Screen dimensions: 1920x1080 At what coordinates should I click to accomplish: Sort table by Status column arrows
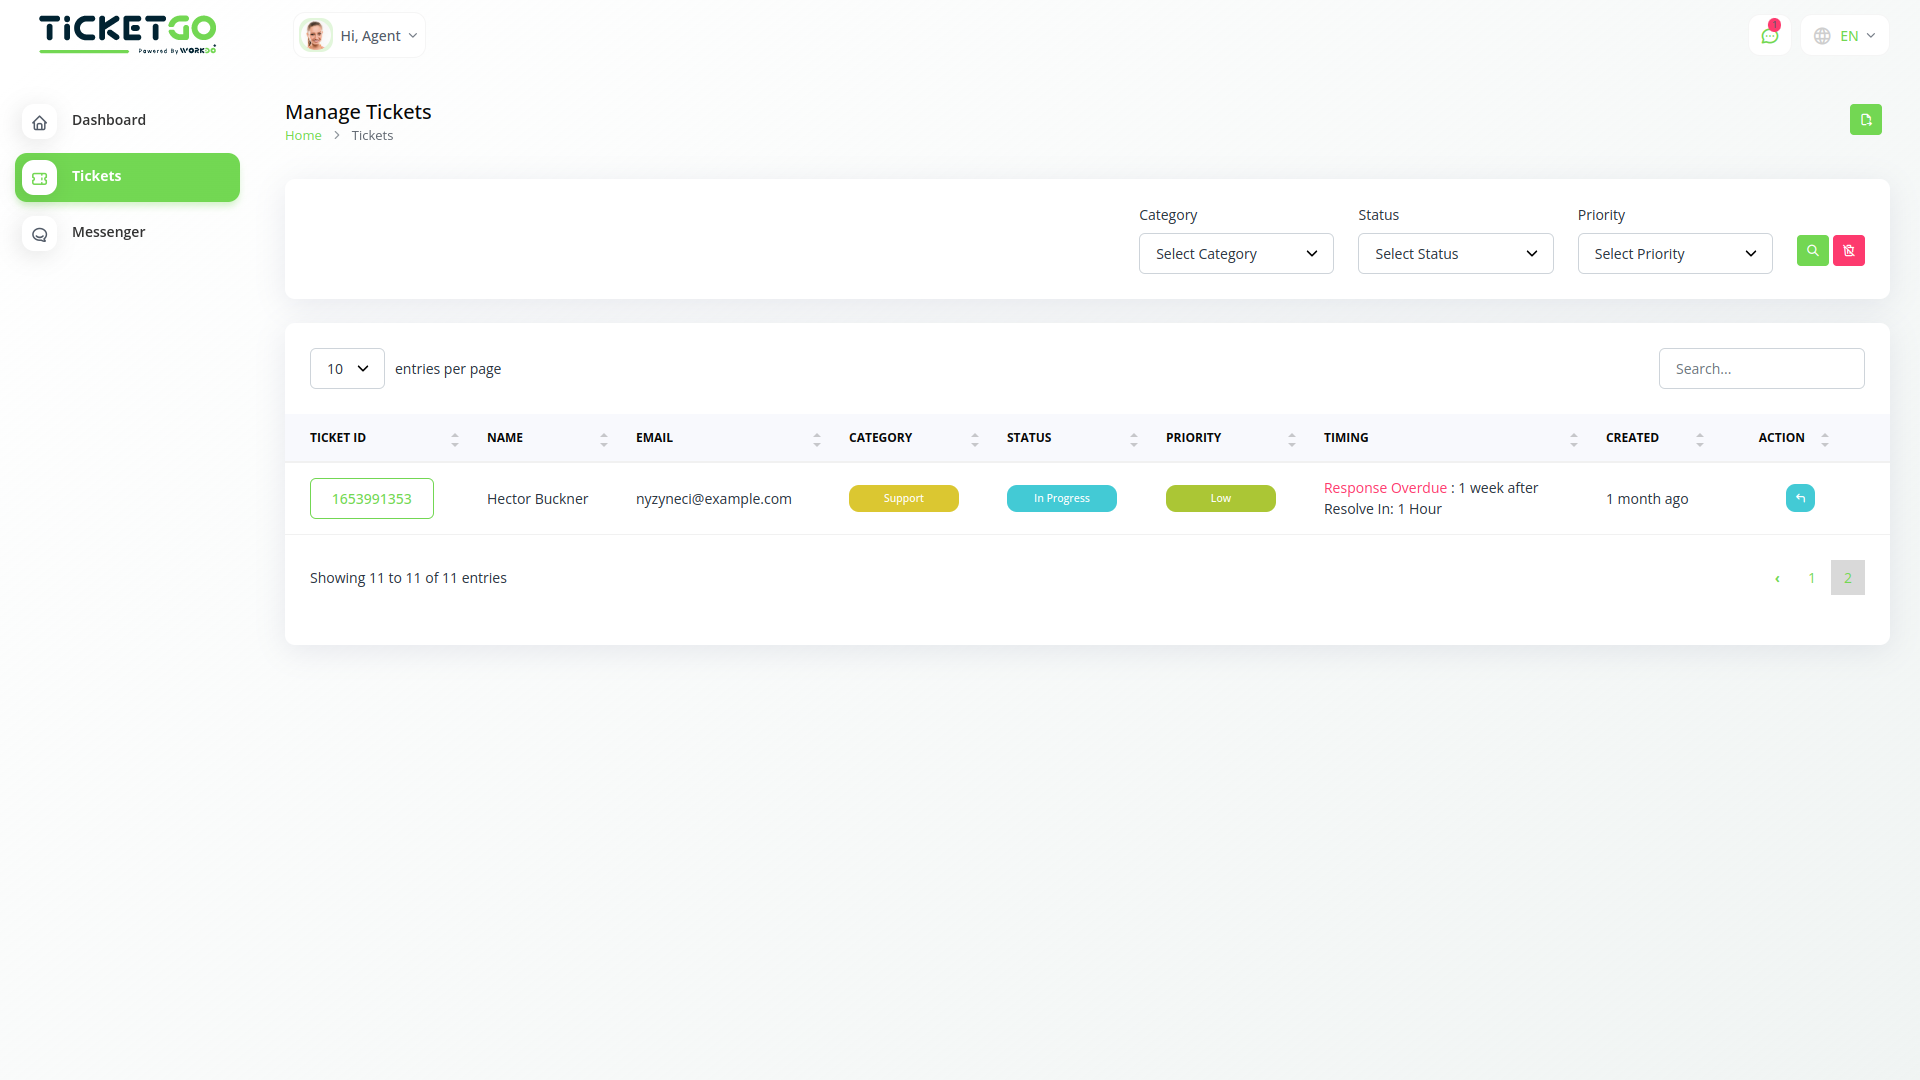click(x=1133, y=438)
